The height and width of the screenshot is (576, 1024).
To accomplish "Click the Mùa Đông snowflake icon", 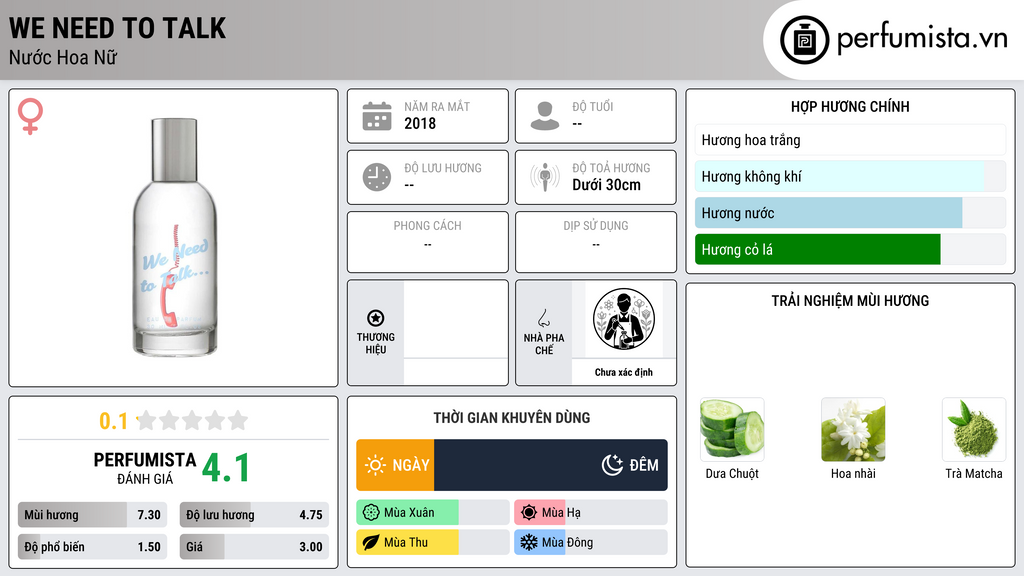I will point(529,542).
